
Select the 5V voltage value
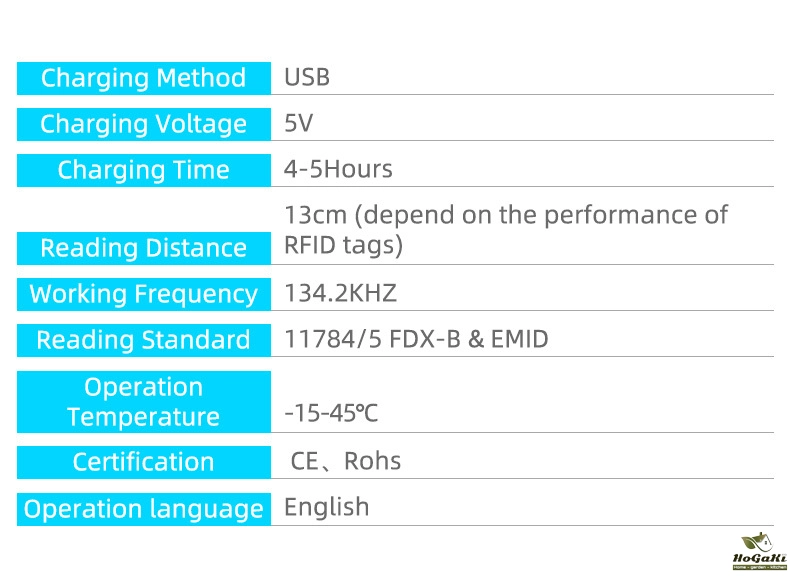point(299,123)
